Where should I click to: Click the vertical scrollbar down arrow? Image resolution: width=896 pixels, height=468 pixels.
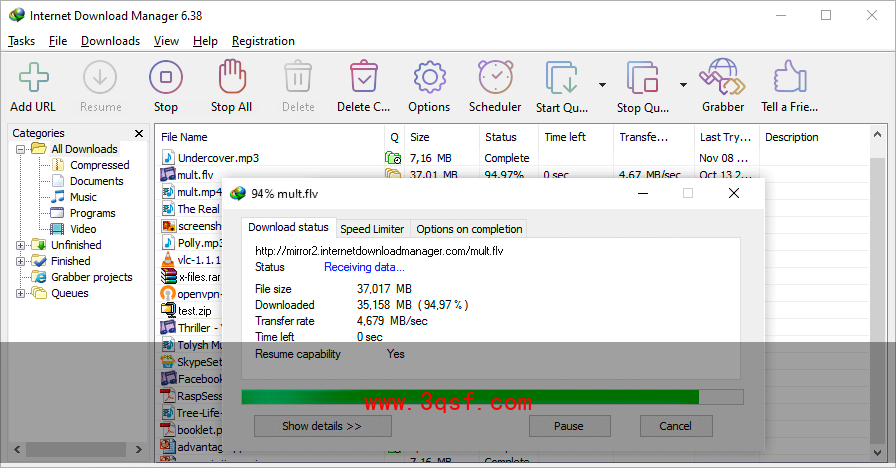(x=878, y=453)
